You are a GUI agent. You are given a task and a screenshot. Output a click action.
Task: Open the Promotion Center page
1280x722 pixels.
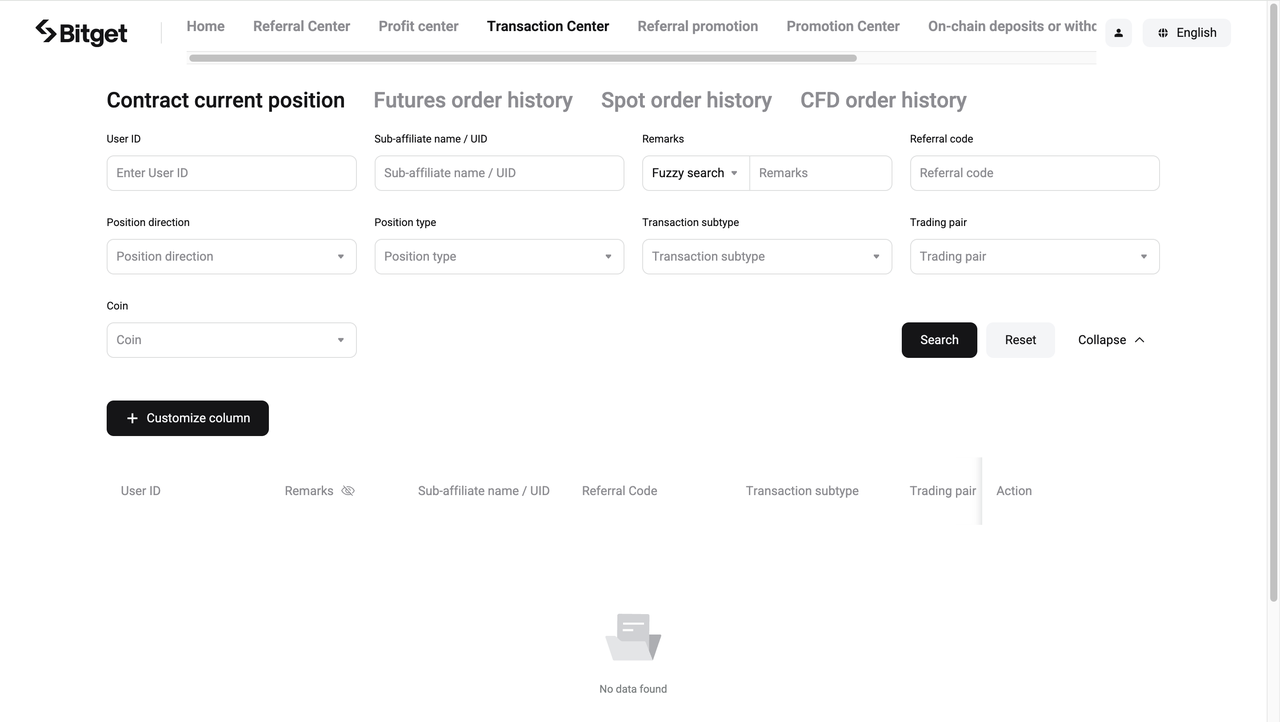point(842,26)
